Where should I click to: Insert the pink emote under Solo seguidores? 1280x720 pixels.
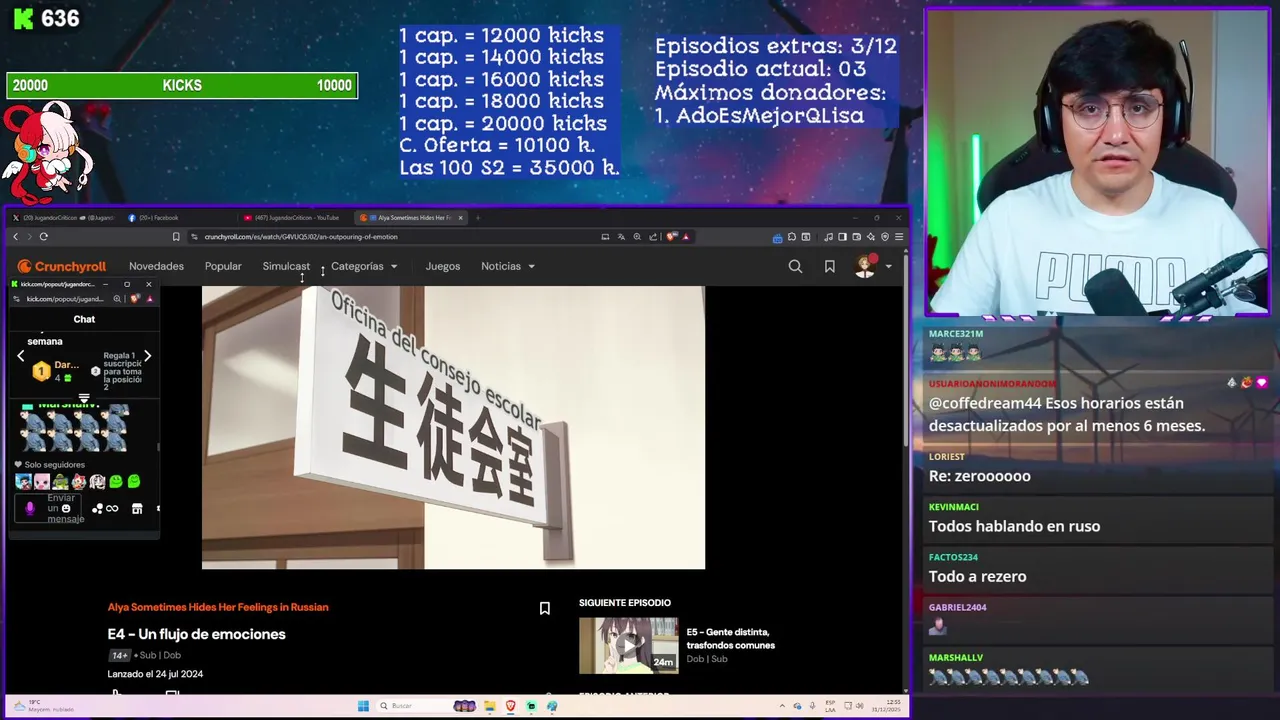(41, 481)
